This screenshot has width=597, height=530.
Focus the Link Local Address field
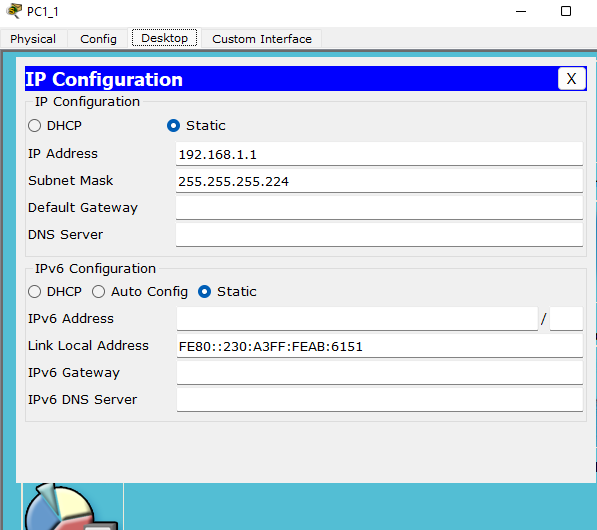click(380, 346)
